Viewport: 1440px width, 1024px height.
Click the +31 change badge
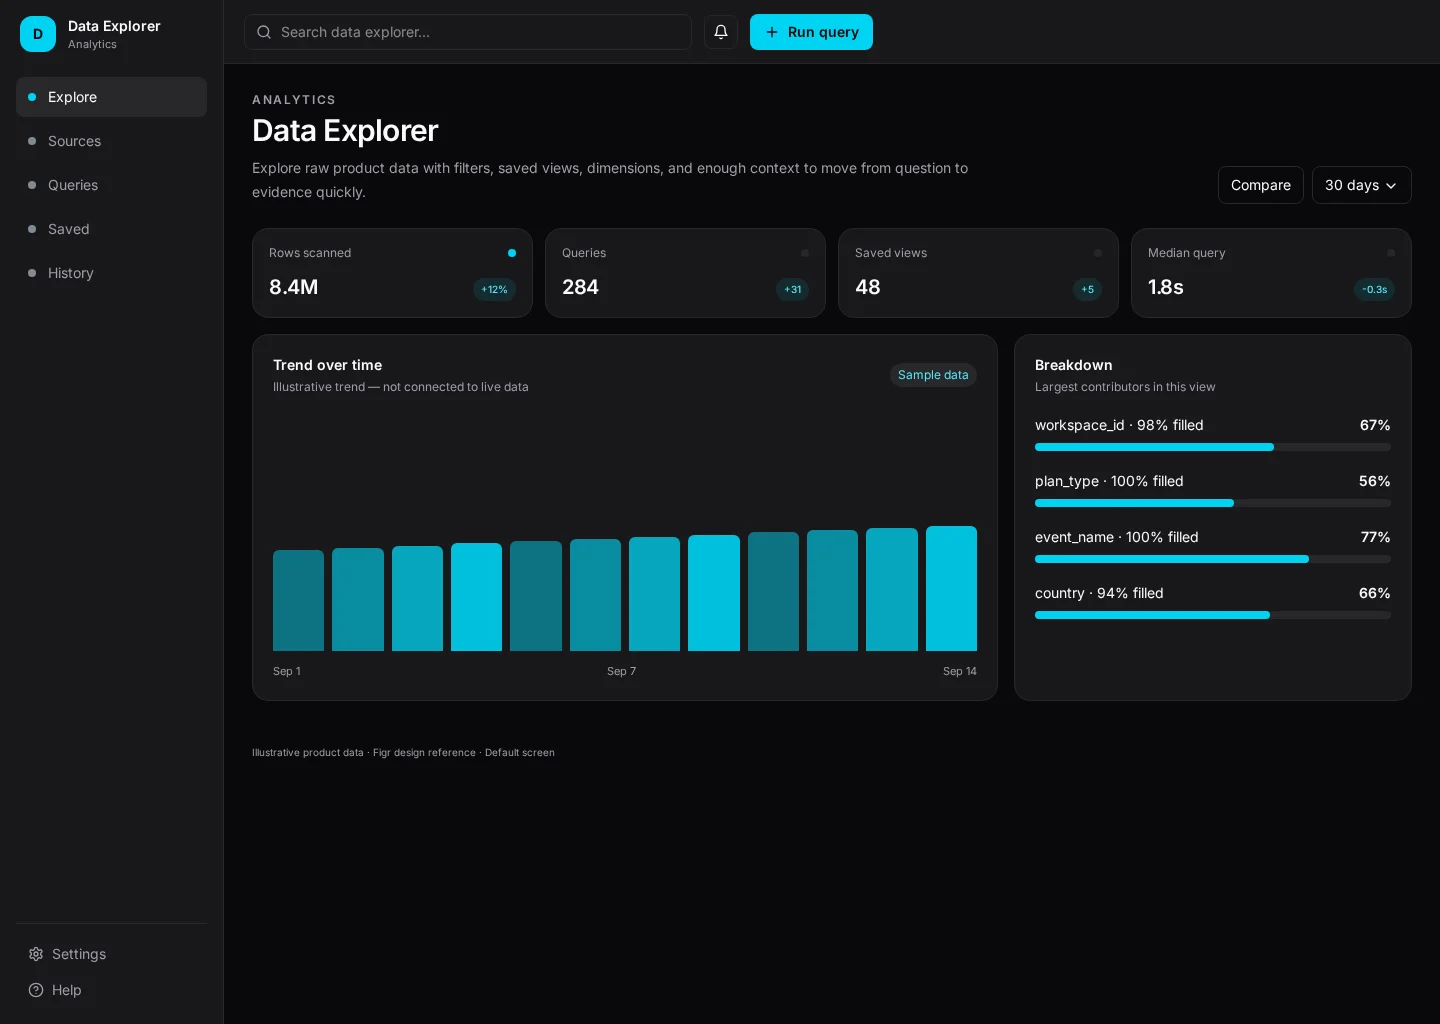pyautogui.click(x=792, y=290)
